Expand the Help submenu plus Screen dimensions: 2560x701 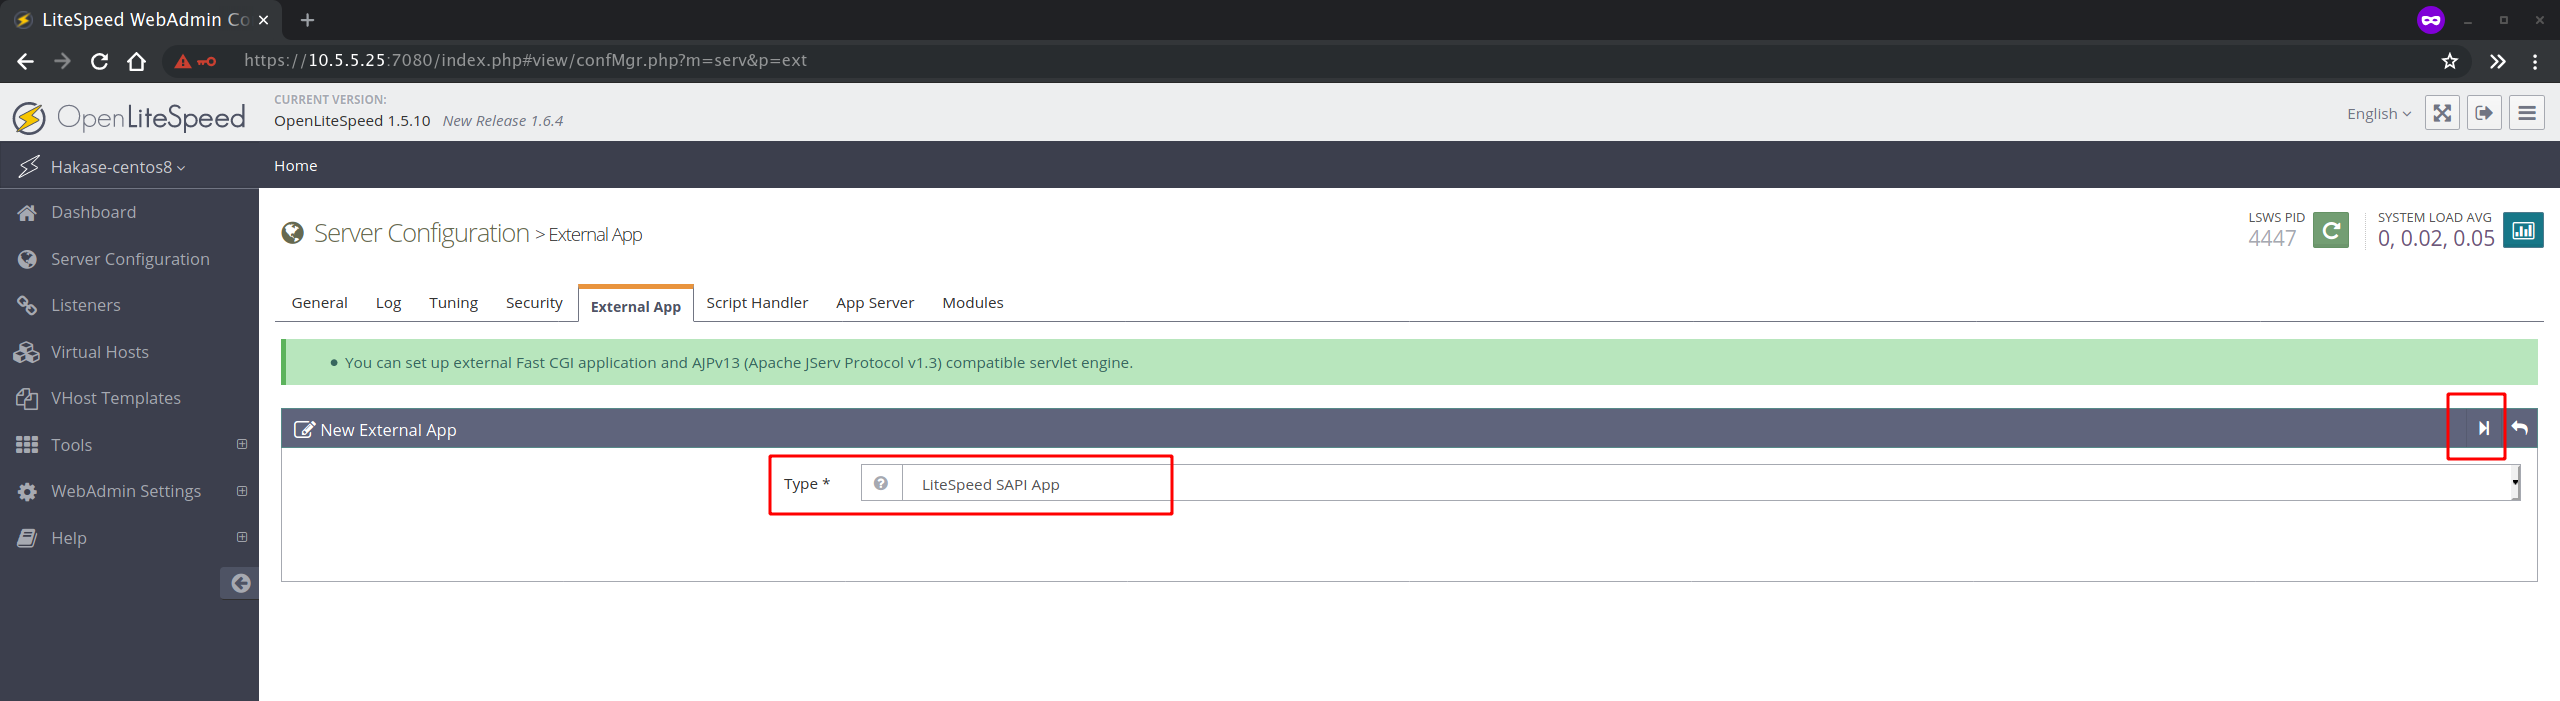click(x=242, y=537)
